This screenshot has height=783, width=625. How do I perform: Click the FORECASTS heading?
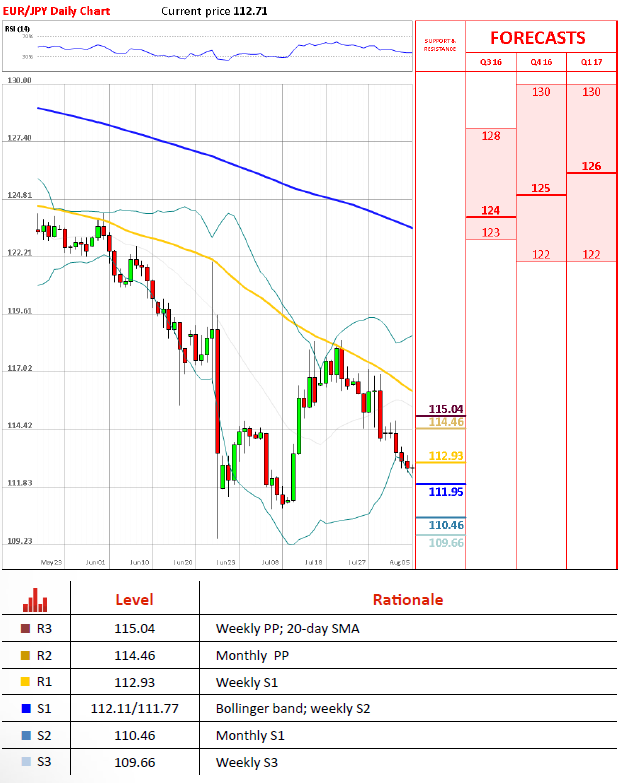538,38
